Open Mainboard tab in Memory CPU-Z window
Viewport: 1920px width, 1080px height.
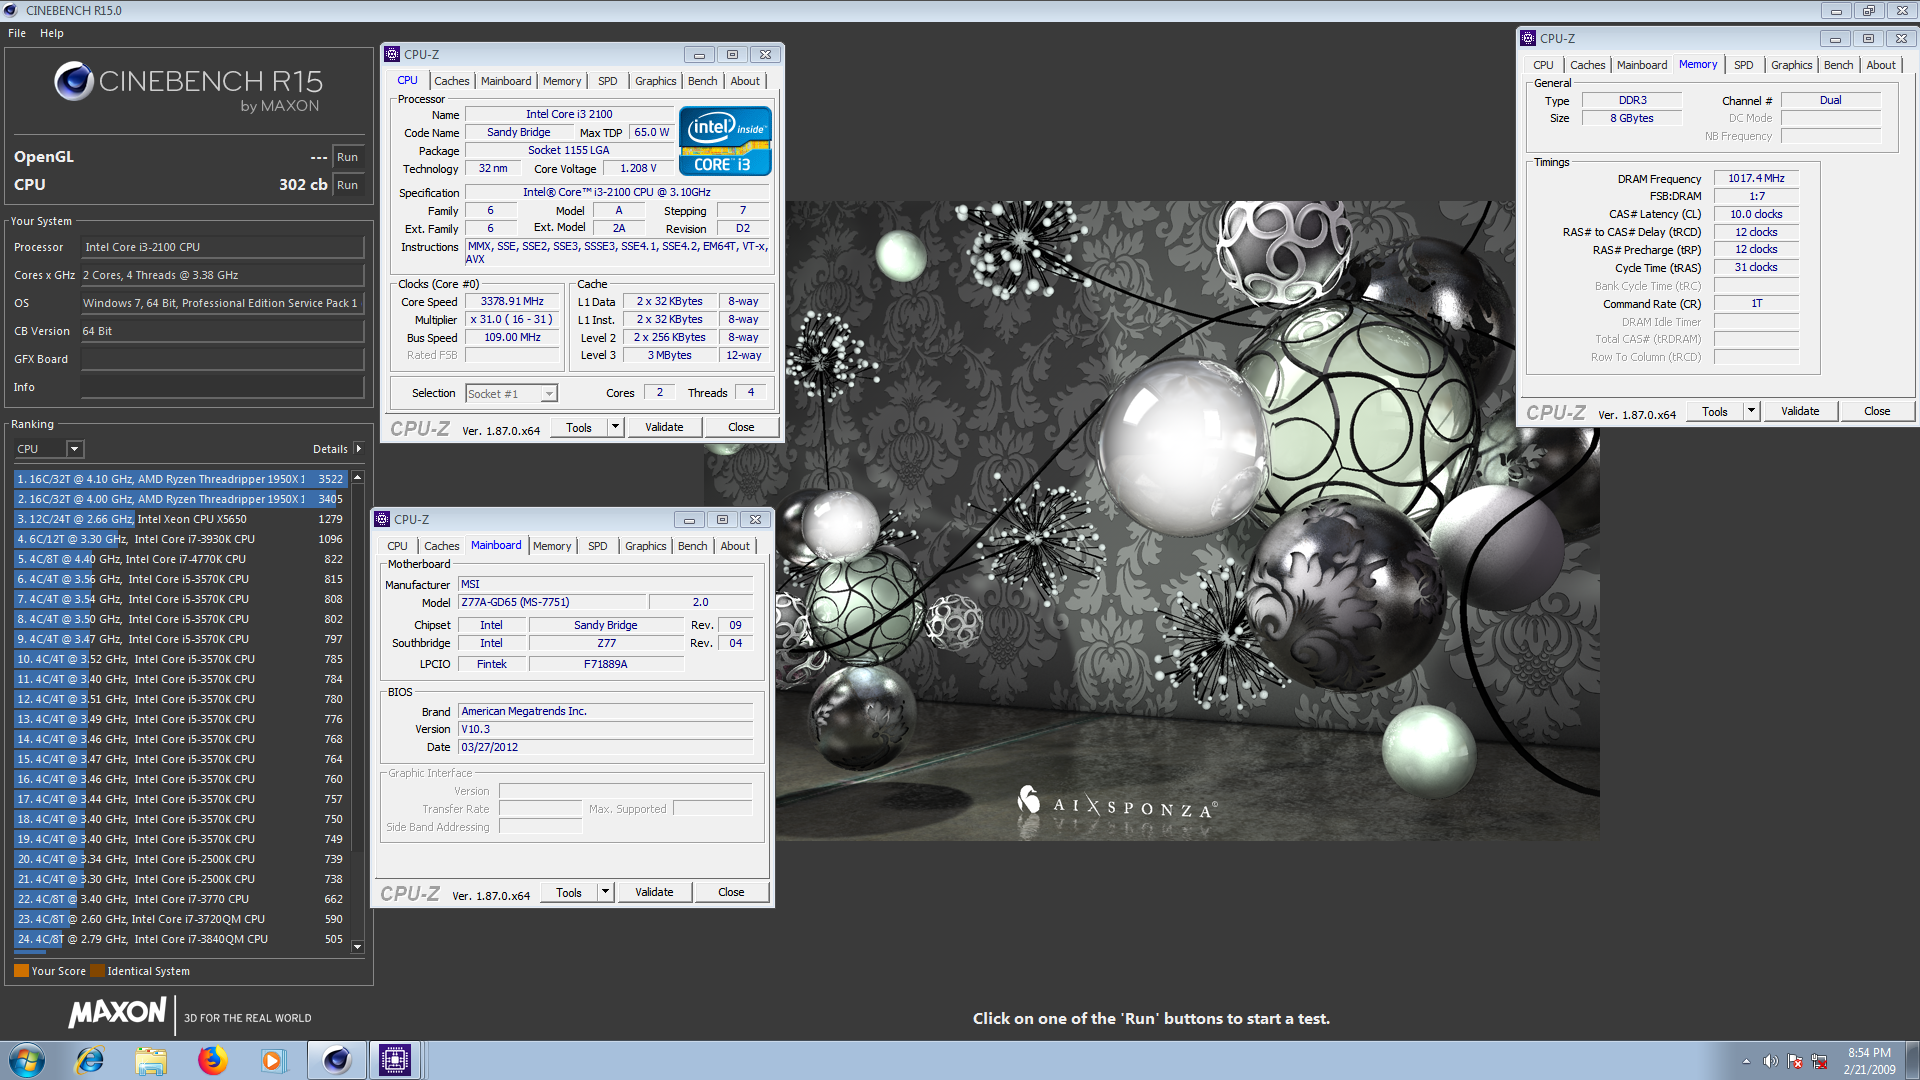coord(1642,65)
